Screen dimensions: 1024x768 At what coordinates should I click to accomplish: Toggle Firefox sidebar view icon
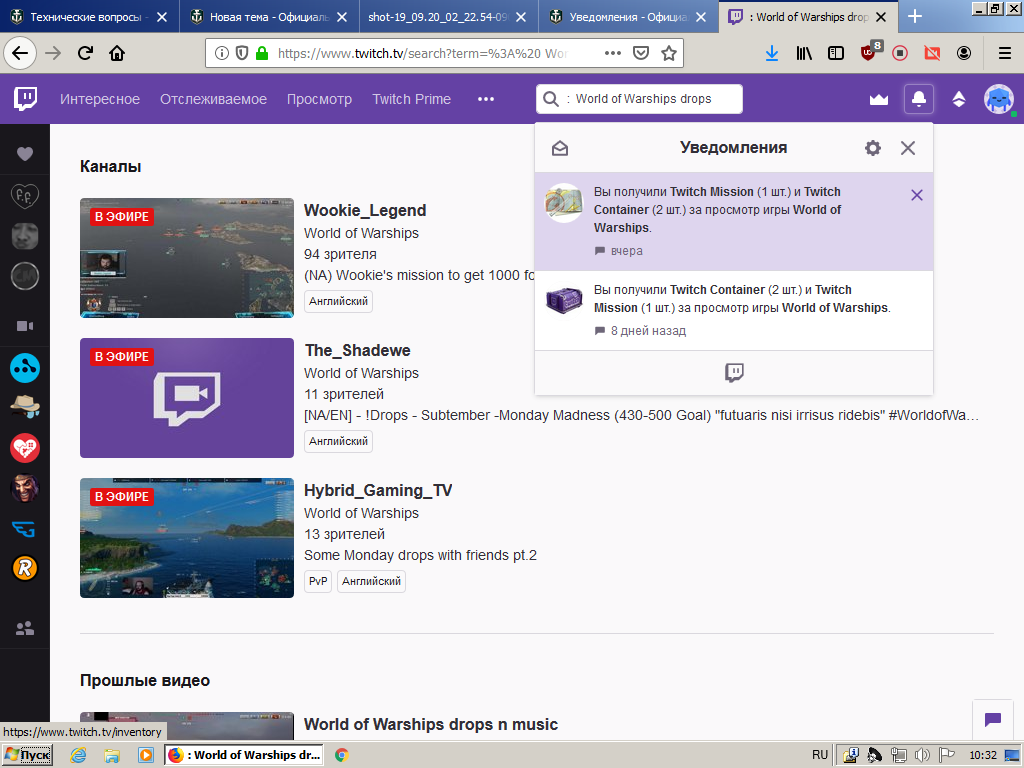click(x=836, y=53)
